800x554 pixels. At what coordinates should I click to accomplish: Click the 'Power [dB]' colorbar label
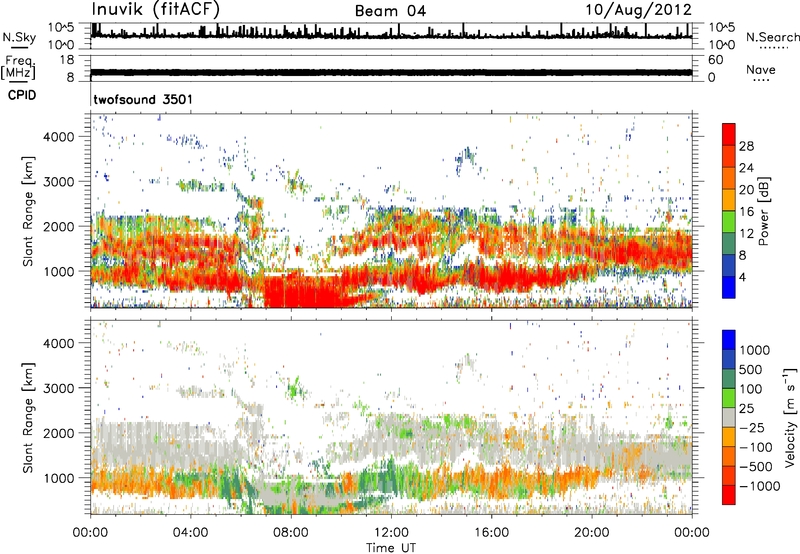[763, 211]
